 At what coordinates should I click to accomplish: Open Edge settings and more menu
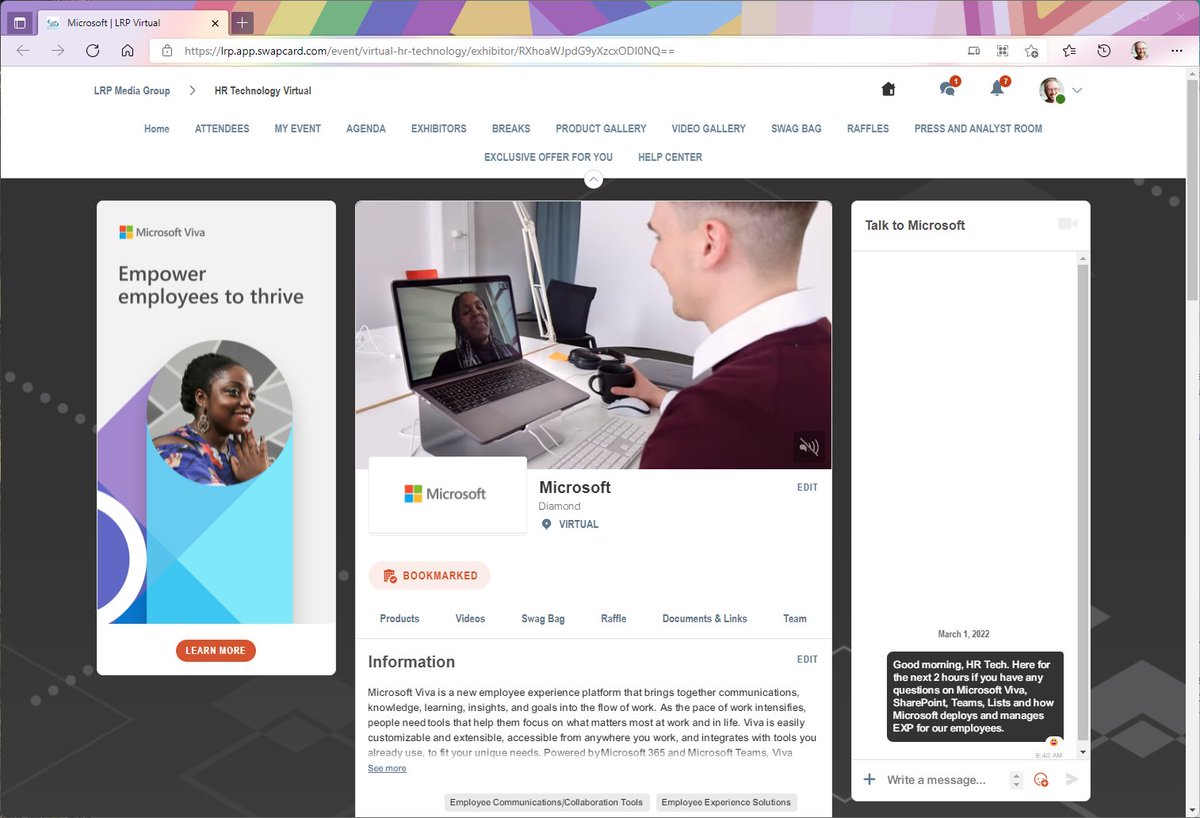click(1176, 50)
